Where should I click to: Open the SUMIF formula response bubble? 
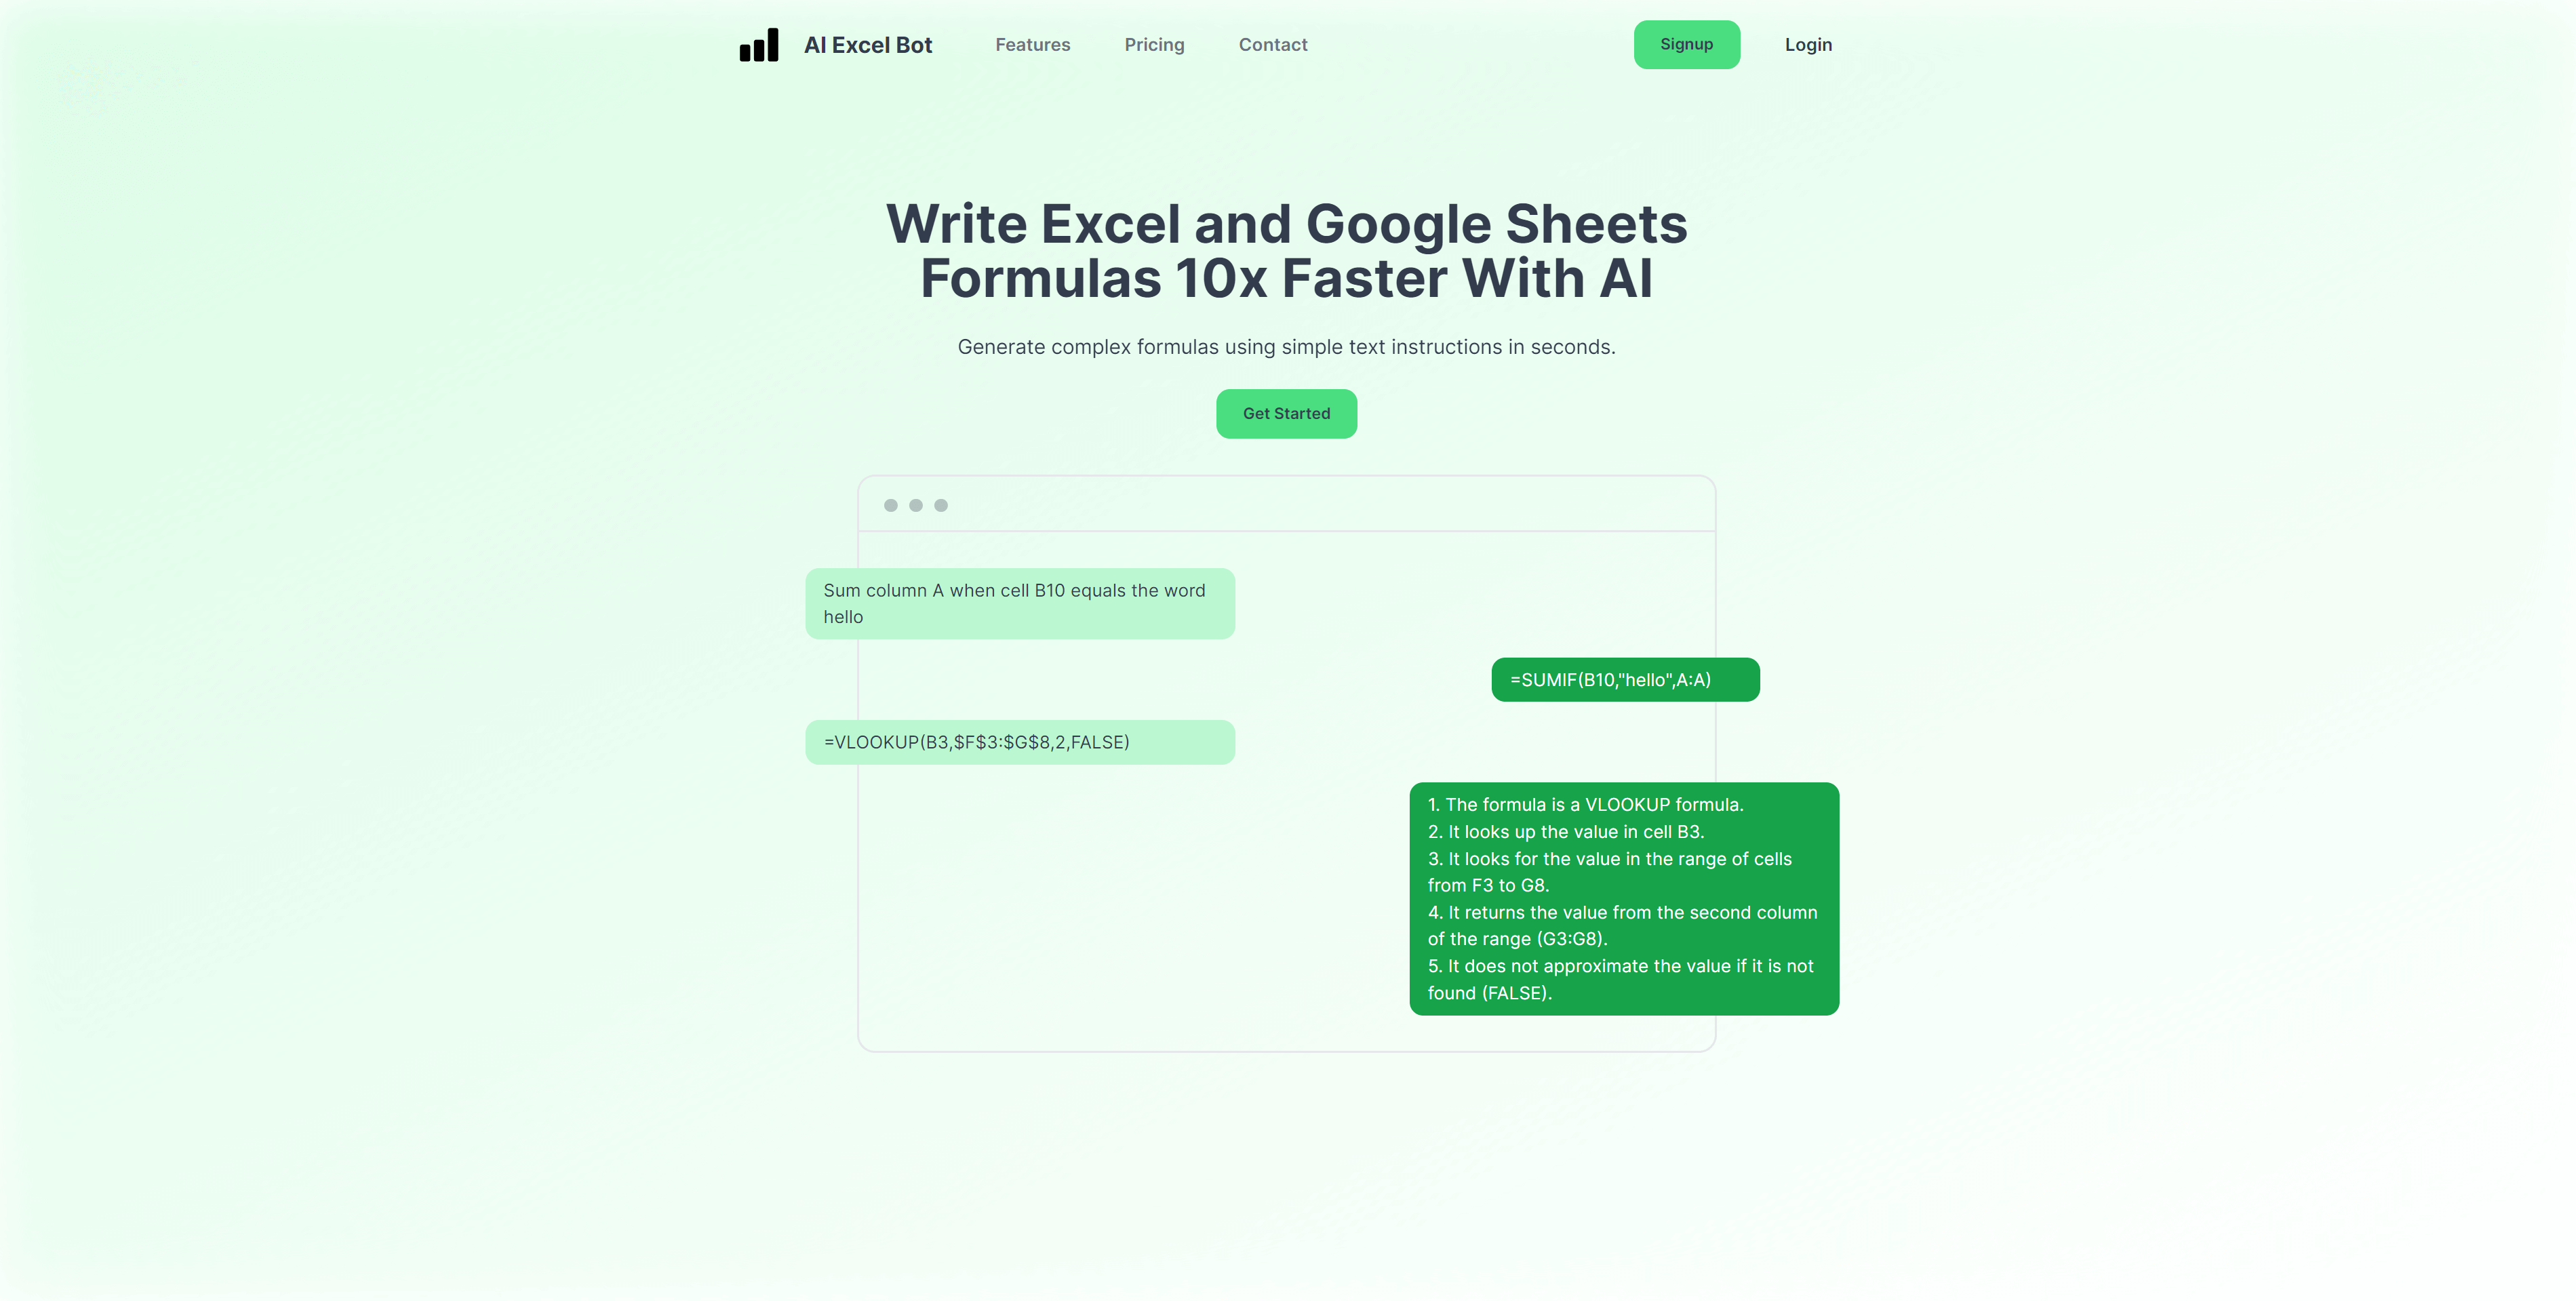[1625, 679]
